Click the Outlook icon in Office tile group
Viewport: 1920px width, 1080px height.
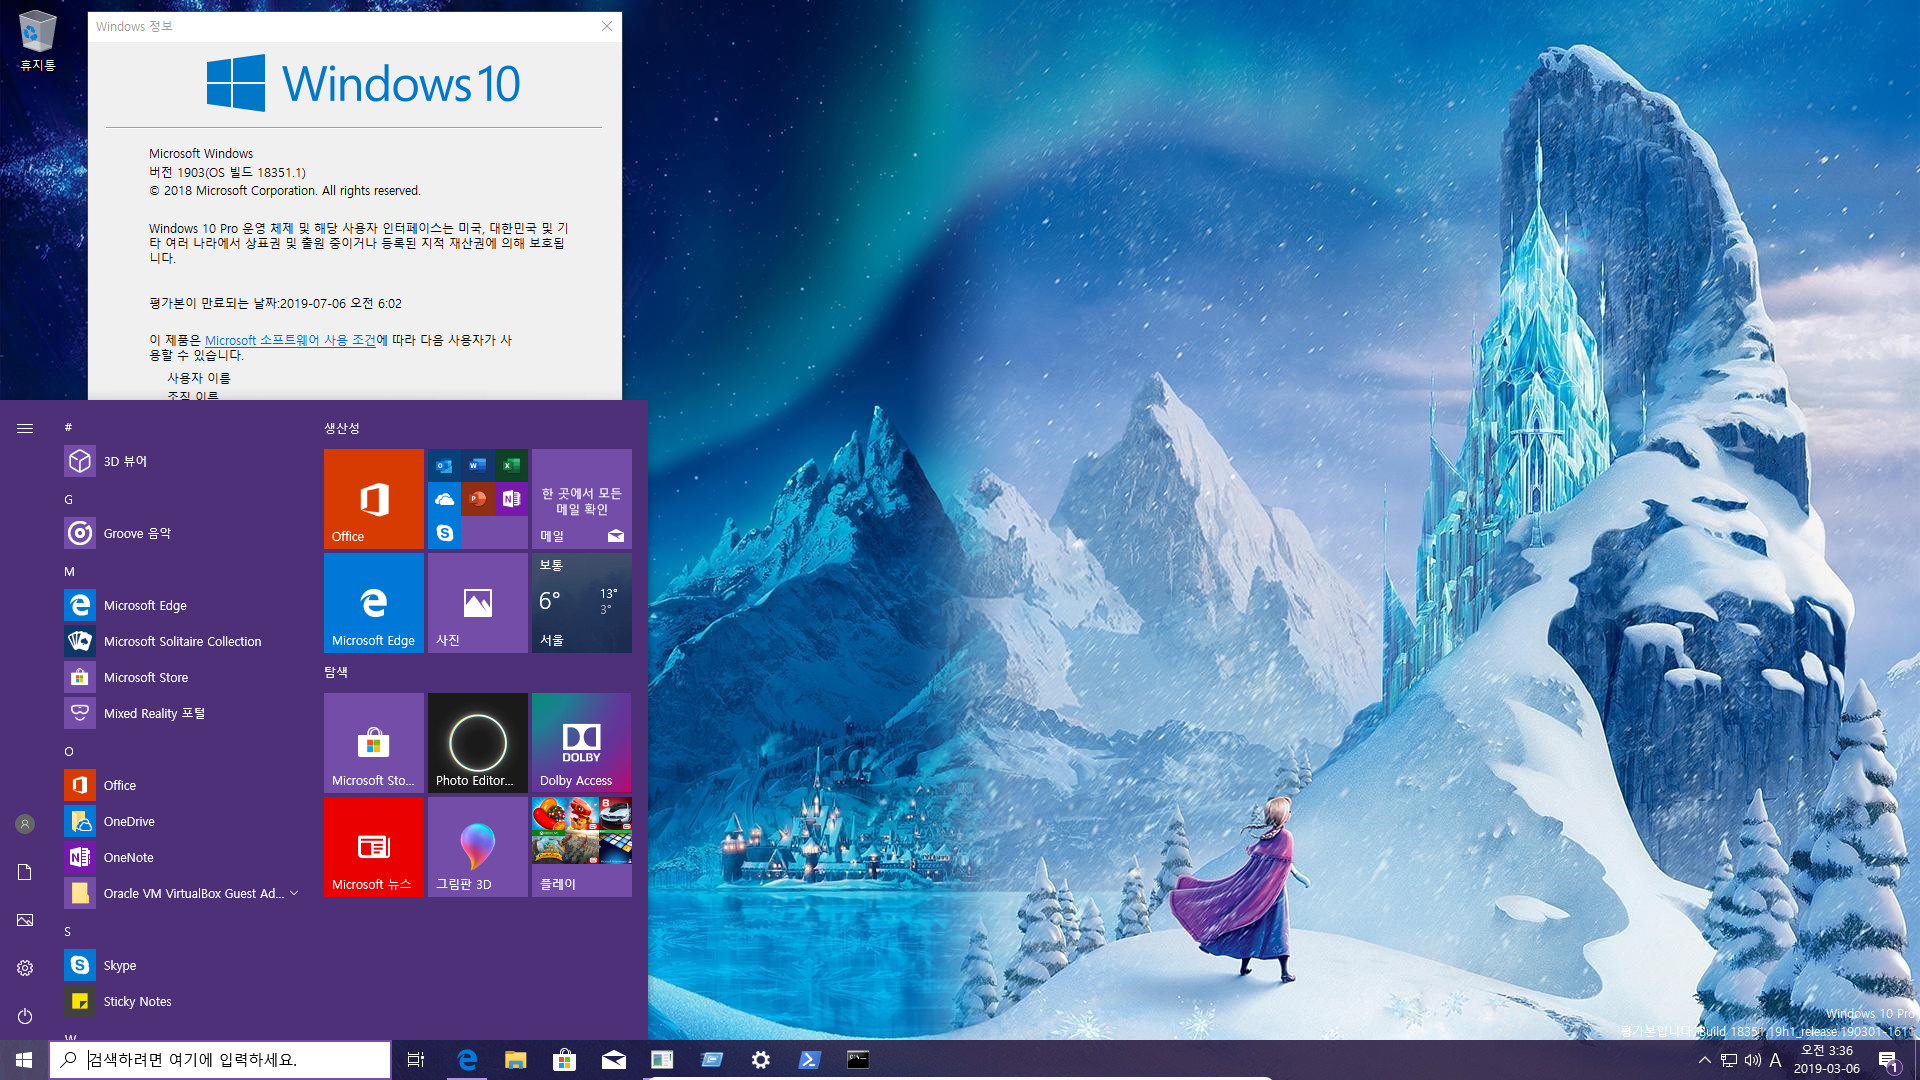[444, 465]
